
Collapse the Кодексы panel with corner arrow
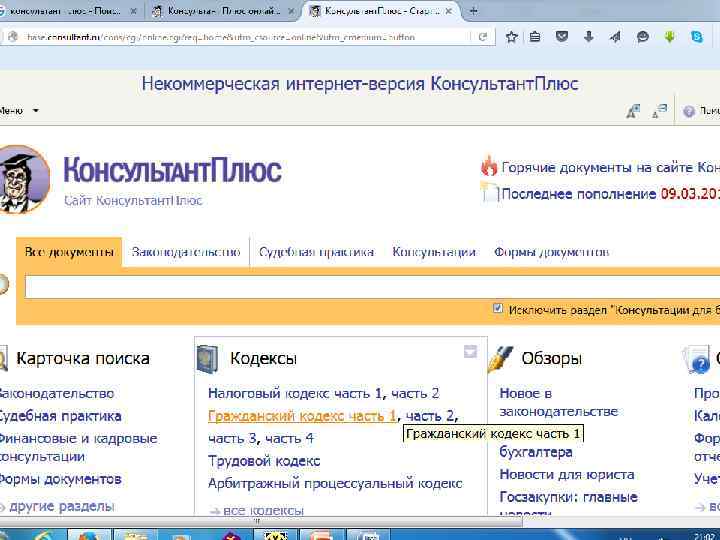point(470,352)
